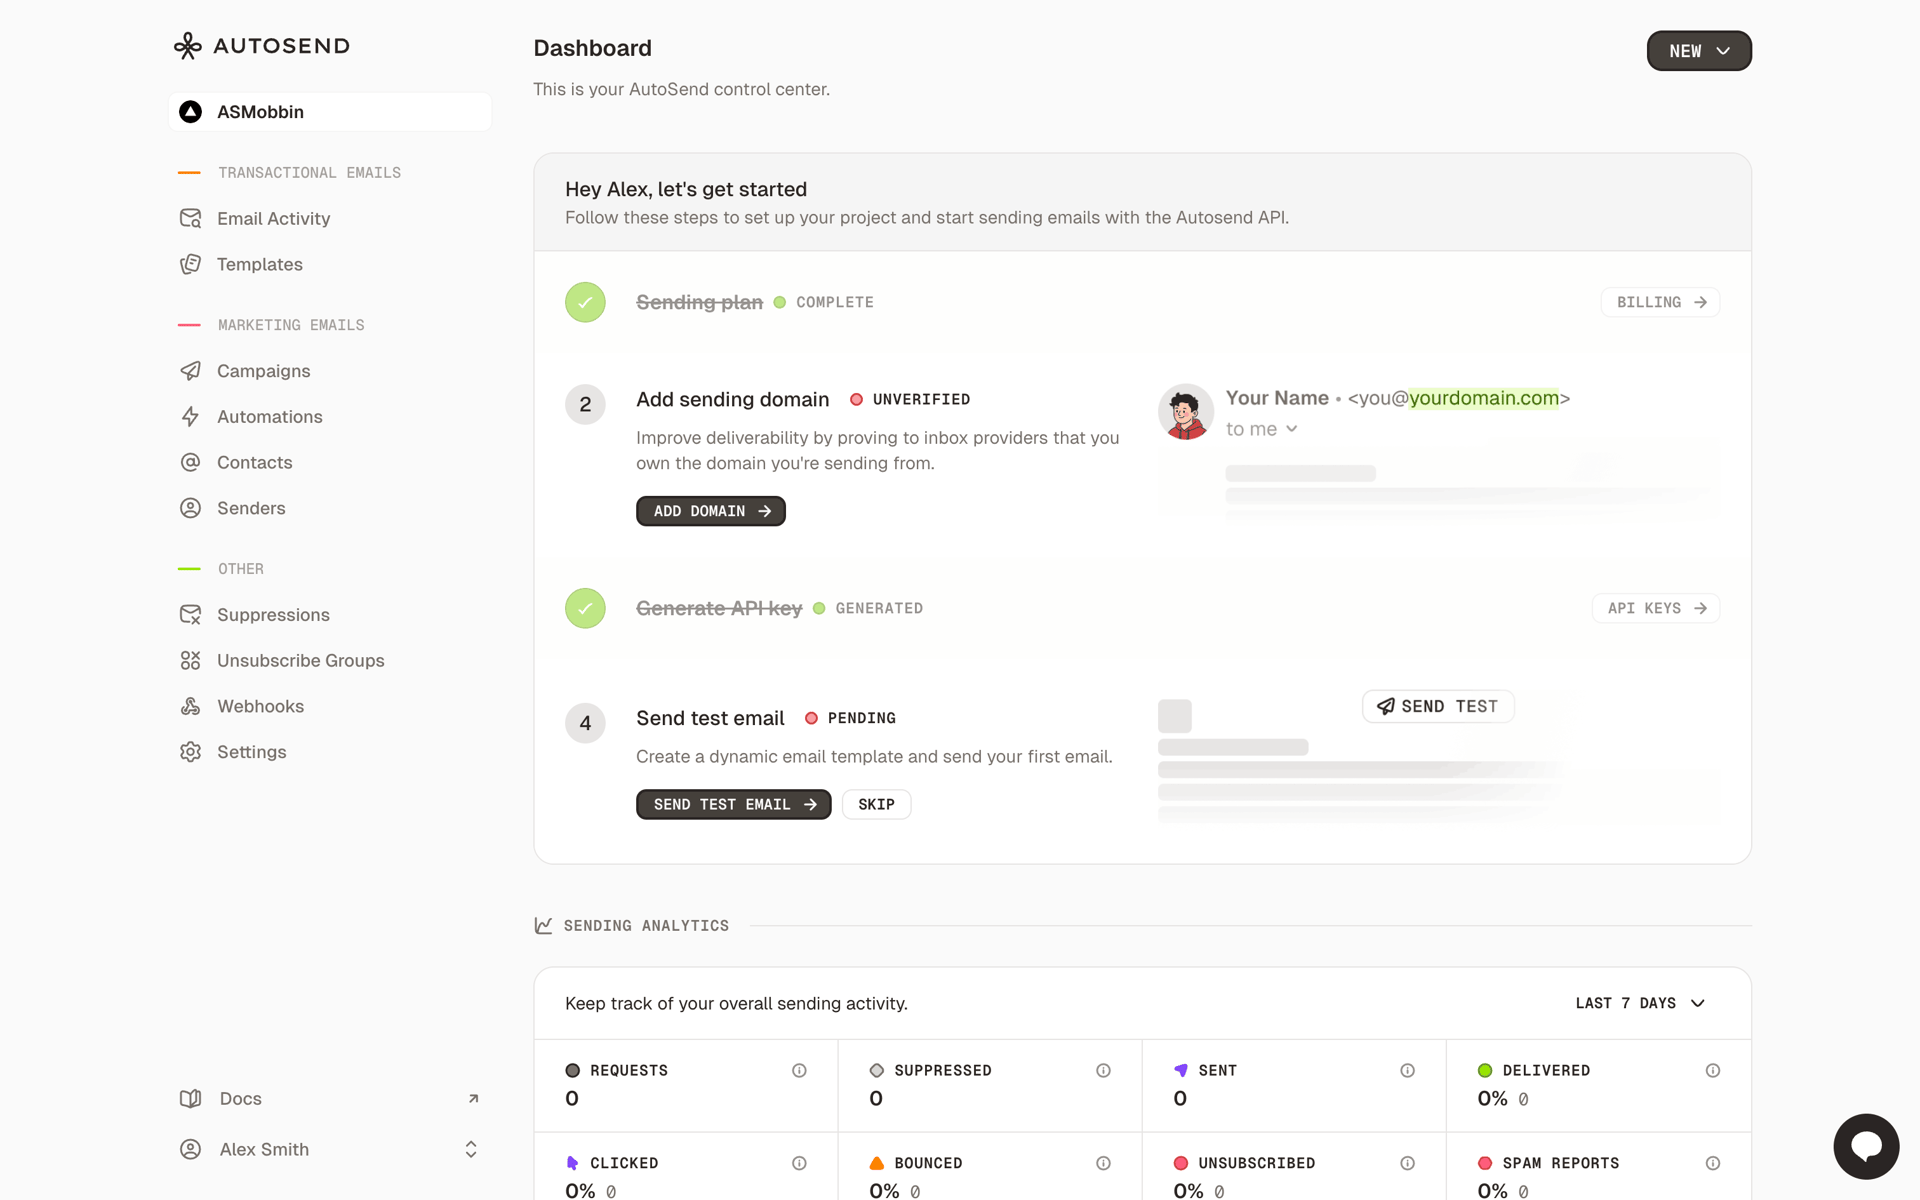This screenshot has height=1200, width=1920.
Task: Open the chat support bubble
Action: coord(1866,1147)
